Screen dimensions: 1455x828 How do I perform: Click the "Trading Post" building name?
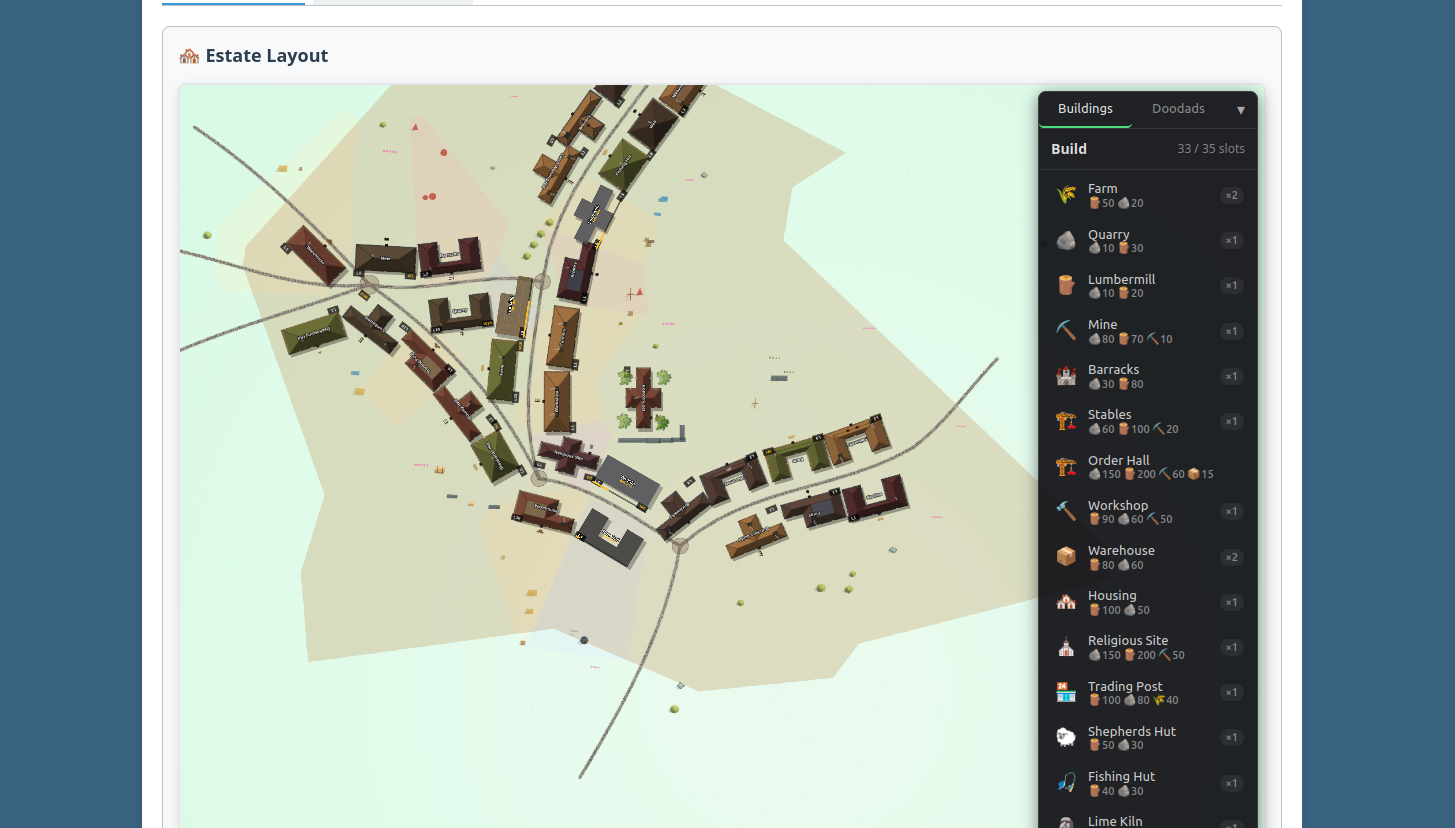click(1125, 686)
